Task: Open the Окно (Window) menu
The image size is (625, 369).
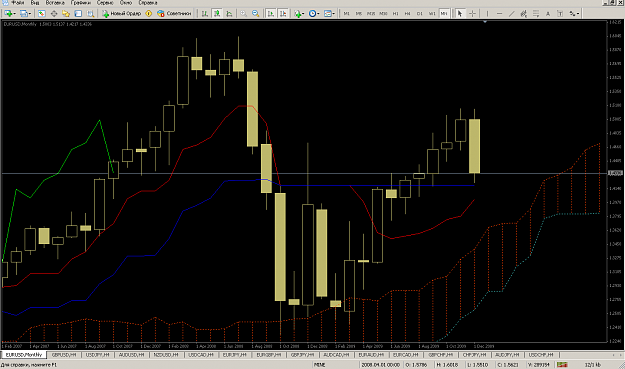Action: tap(126, 3)
